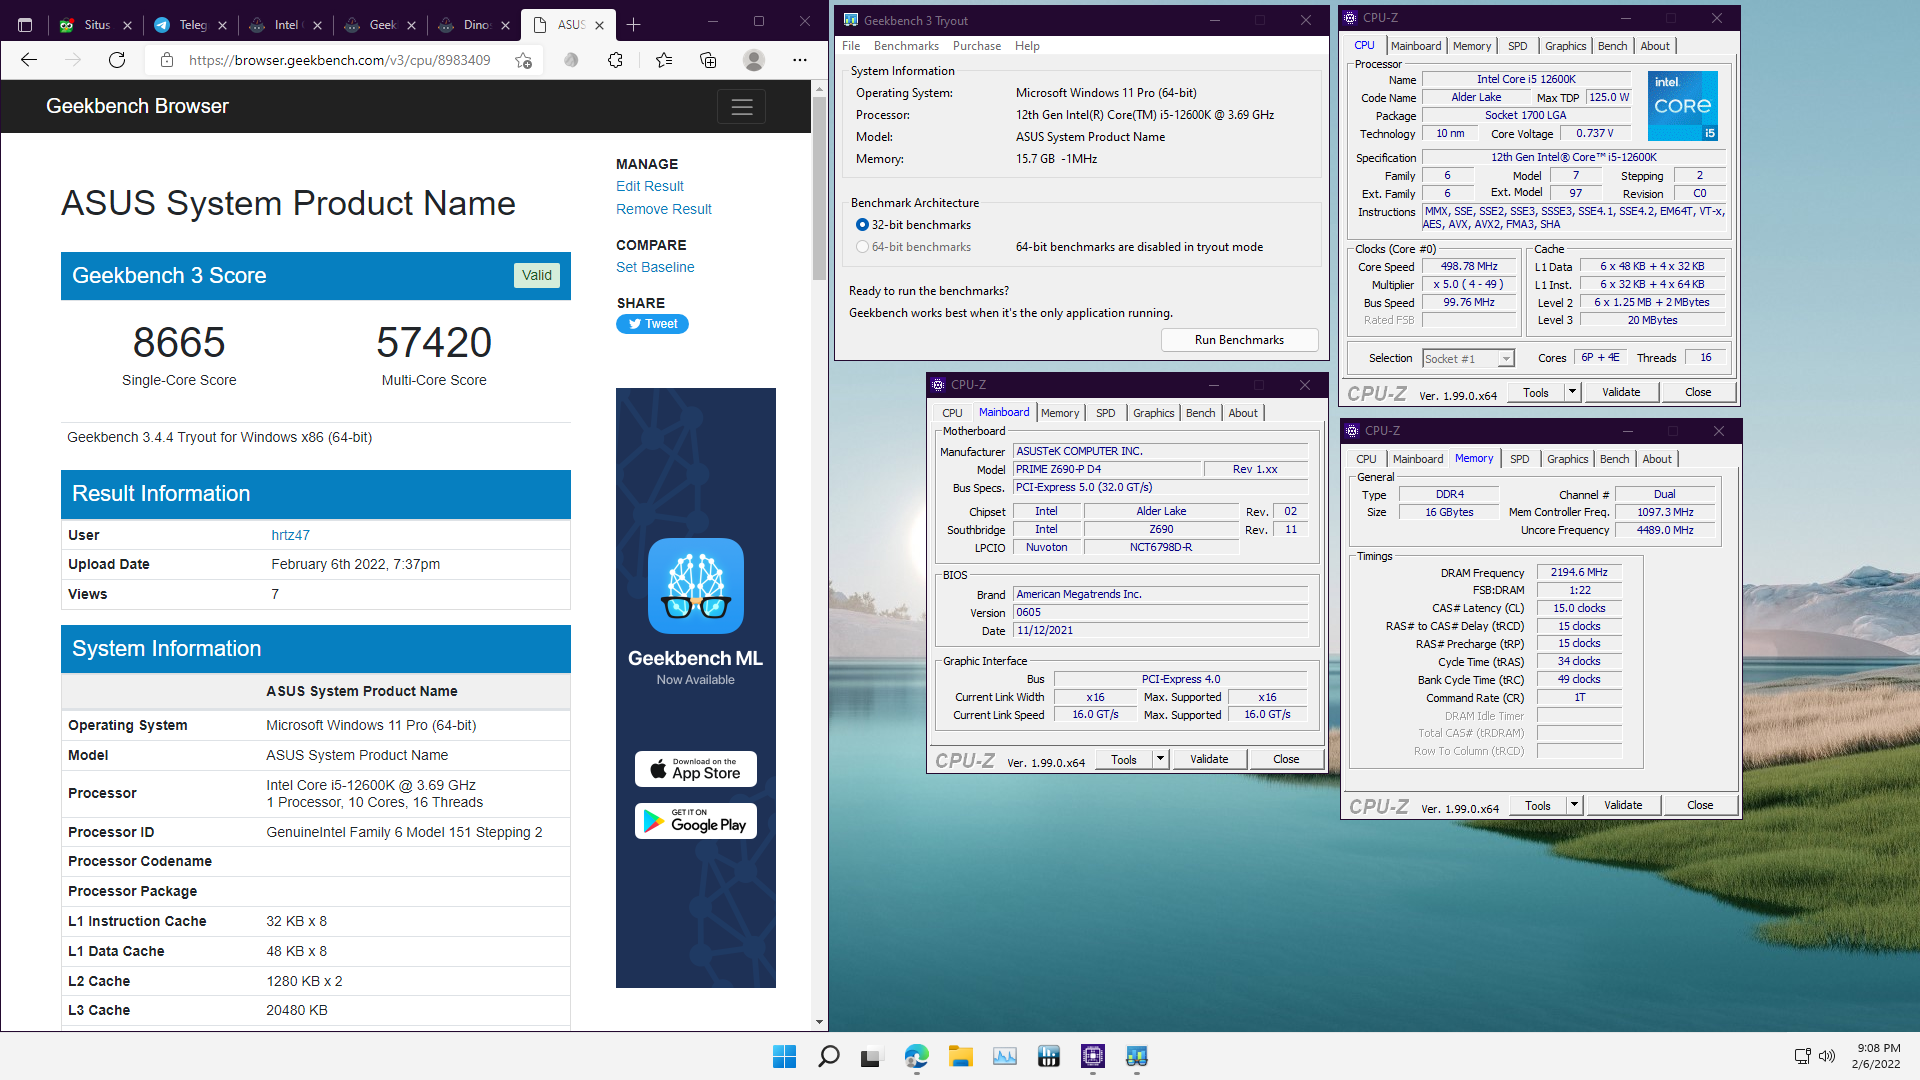This screenshot has height=1080, width=1920.
Task: Click the browser address bar URL
Action: coord(339,60)
